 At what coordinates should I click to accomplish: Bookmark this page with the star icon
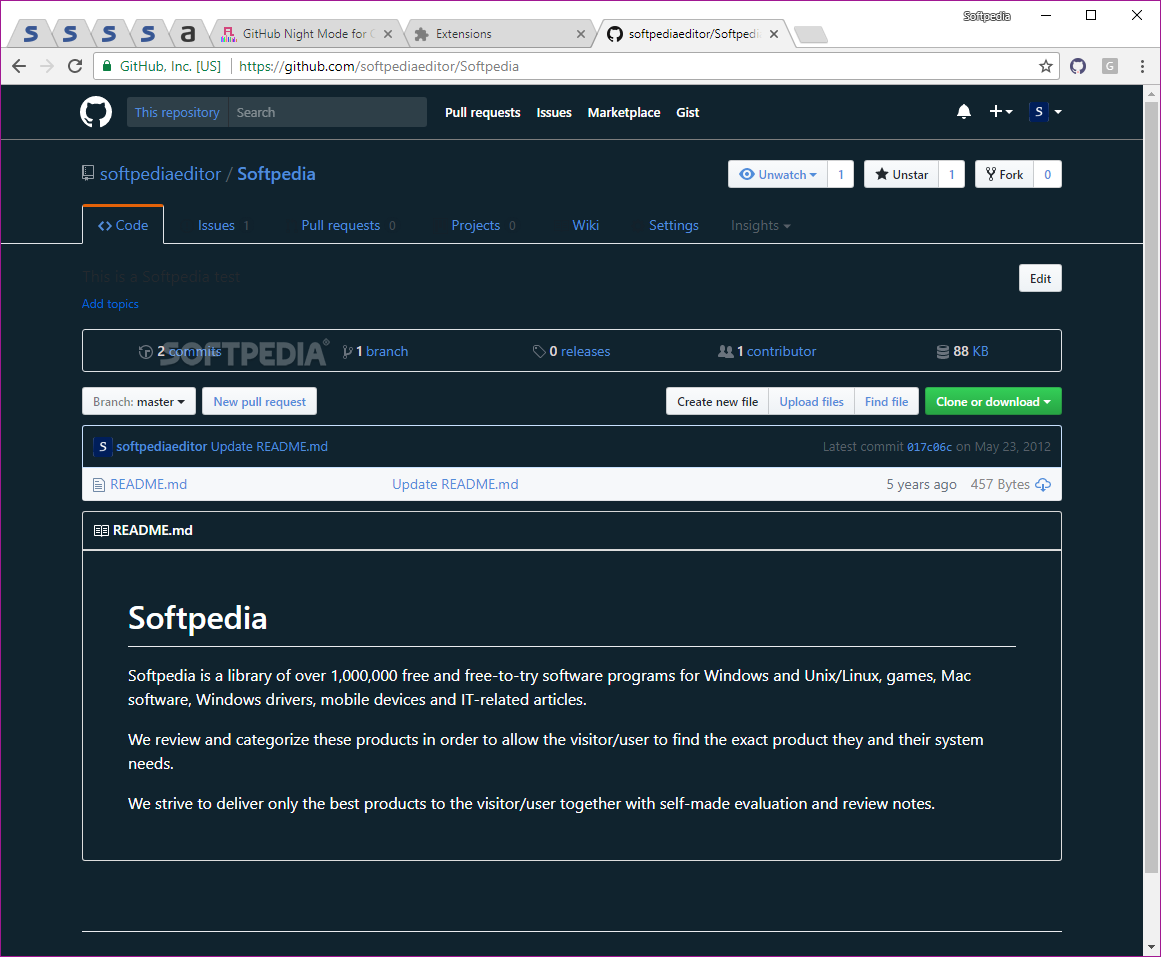tap(1045, 66)
